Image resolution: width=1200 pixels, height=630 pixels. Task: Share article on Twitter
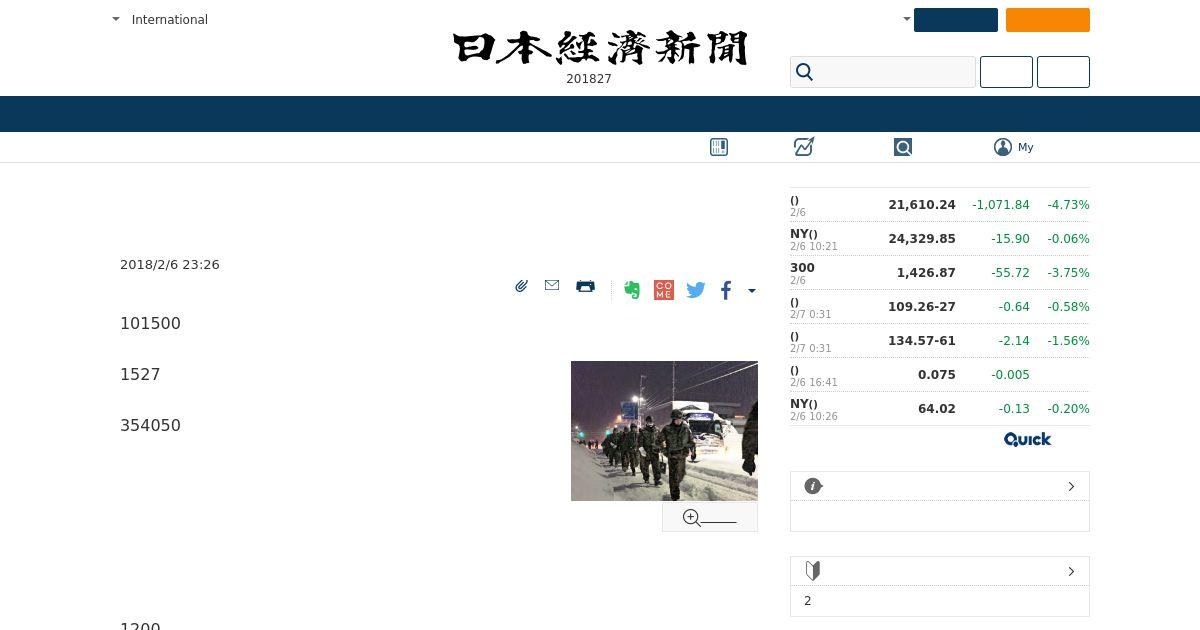coord(696,290)
